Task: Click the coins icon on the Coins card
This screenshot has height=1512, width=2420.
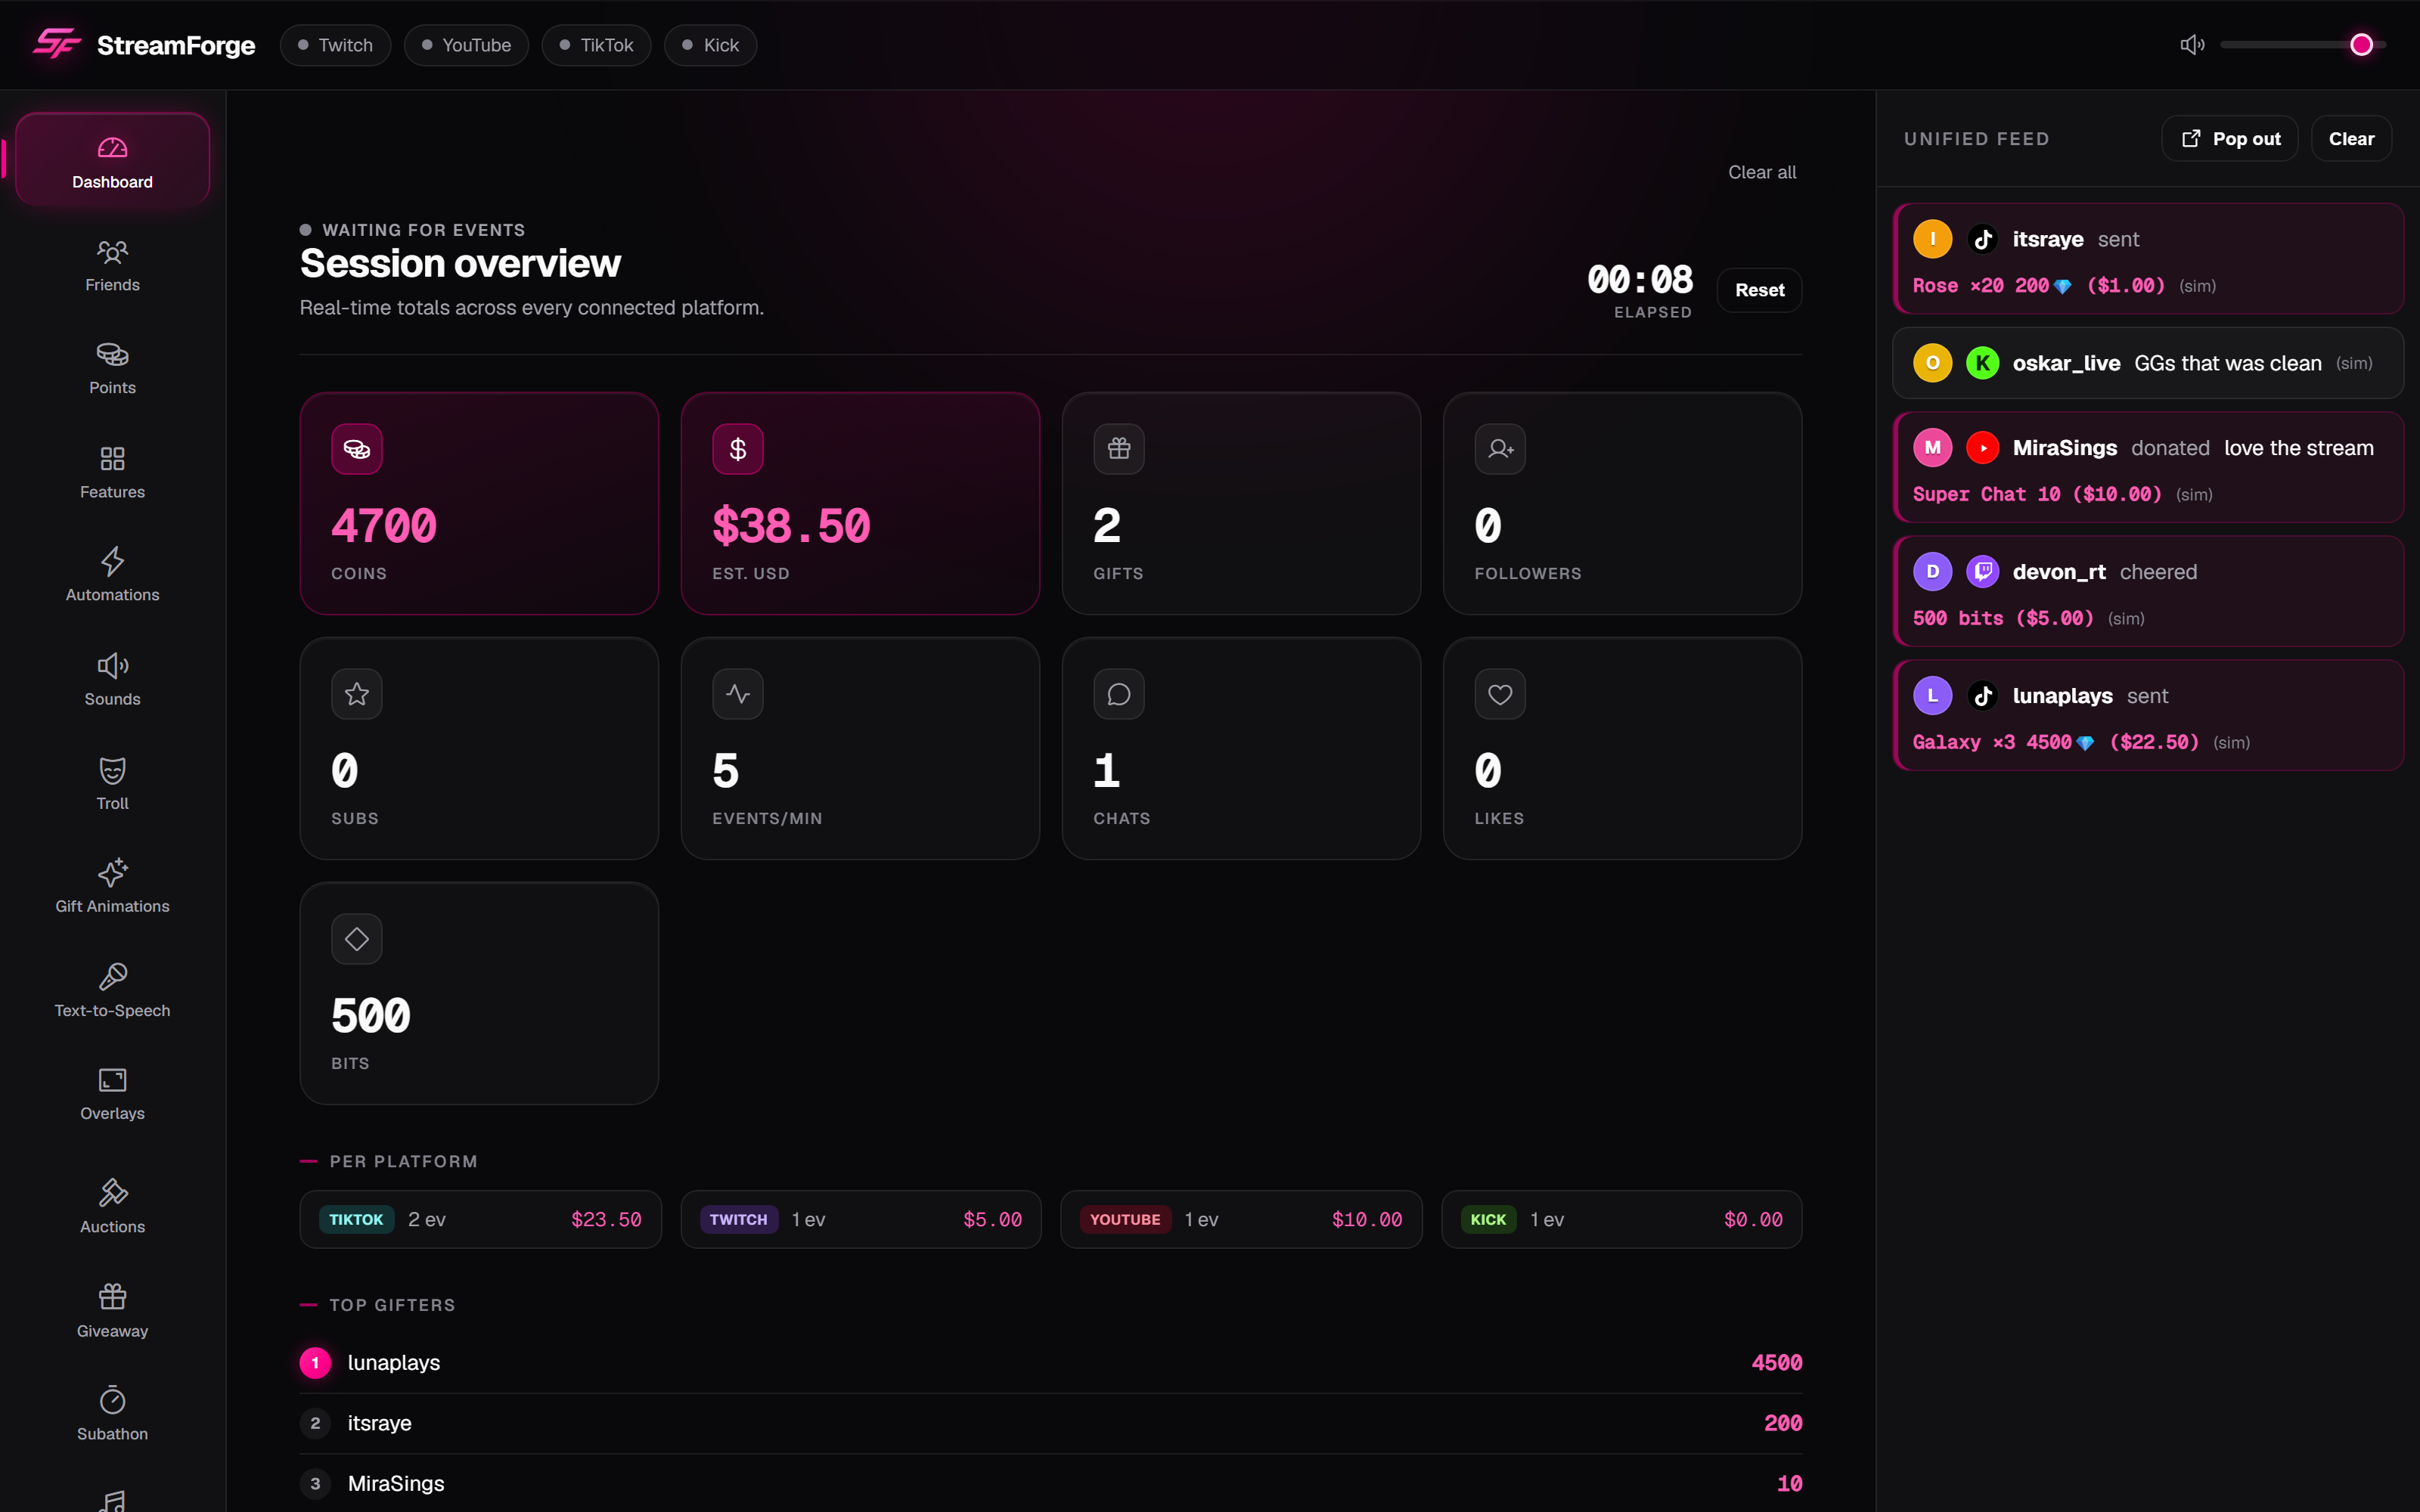Action: tap(357, 449)
